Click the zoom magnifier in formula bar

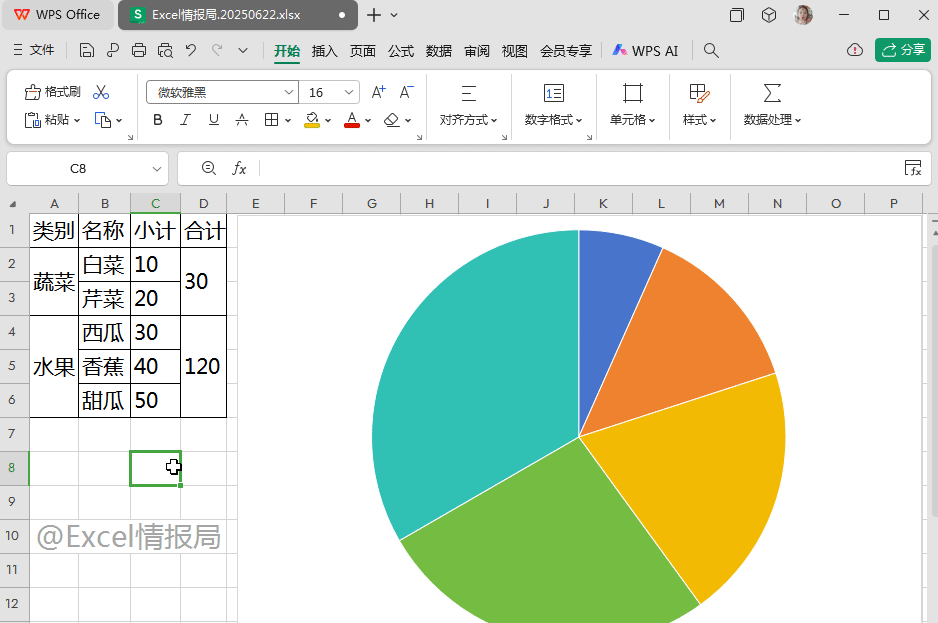208,168
